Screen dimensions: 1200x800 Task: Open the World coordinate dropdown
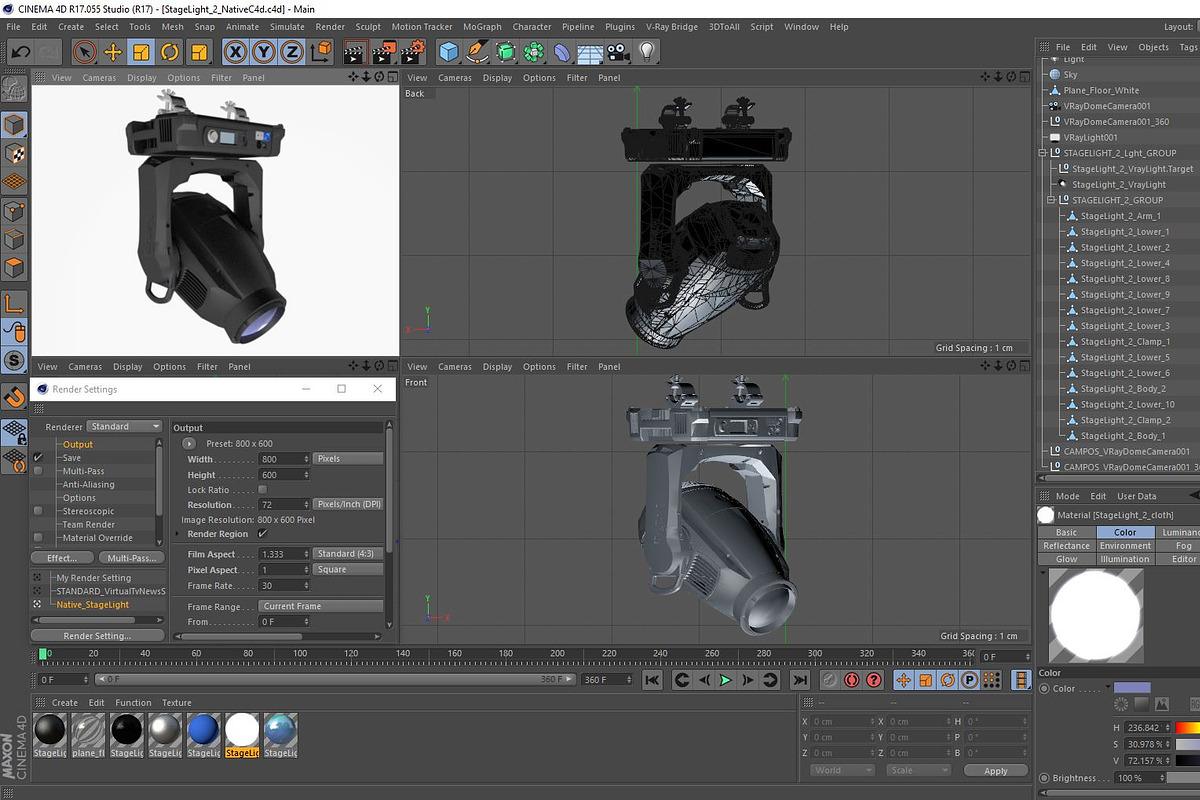(x=842, y=770)
